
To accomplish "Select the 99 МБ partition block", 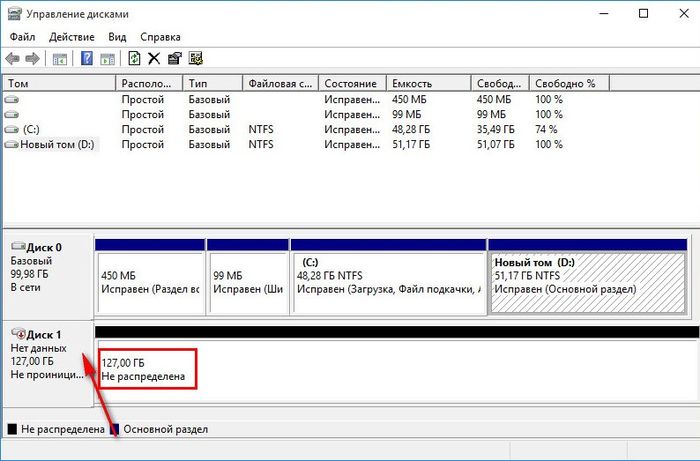I will tap(248, 277).
